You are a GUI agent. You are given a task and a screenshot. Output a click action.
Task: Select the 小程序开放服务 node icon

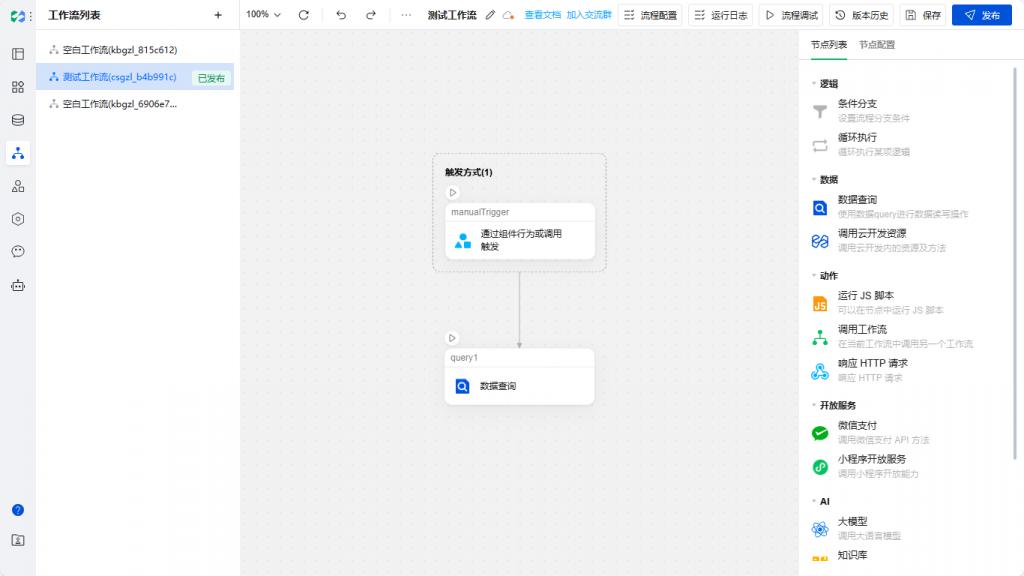pyautogui.click(x=820, y=467)
